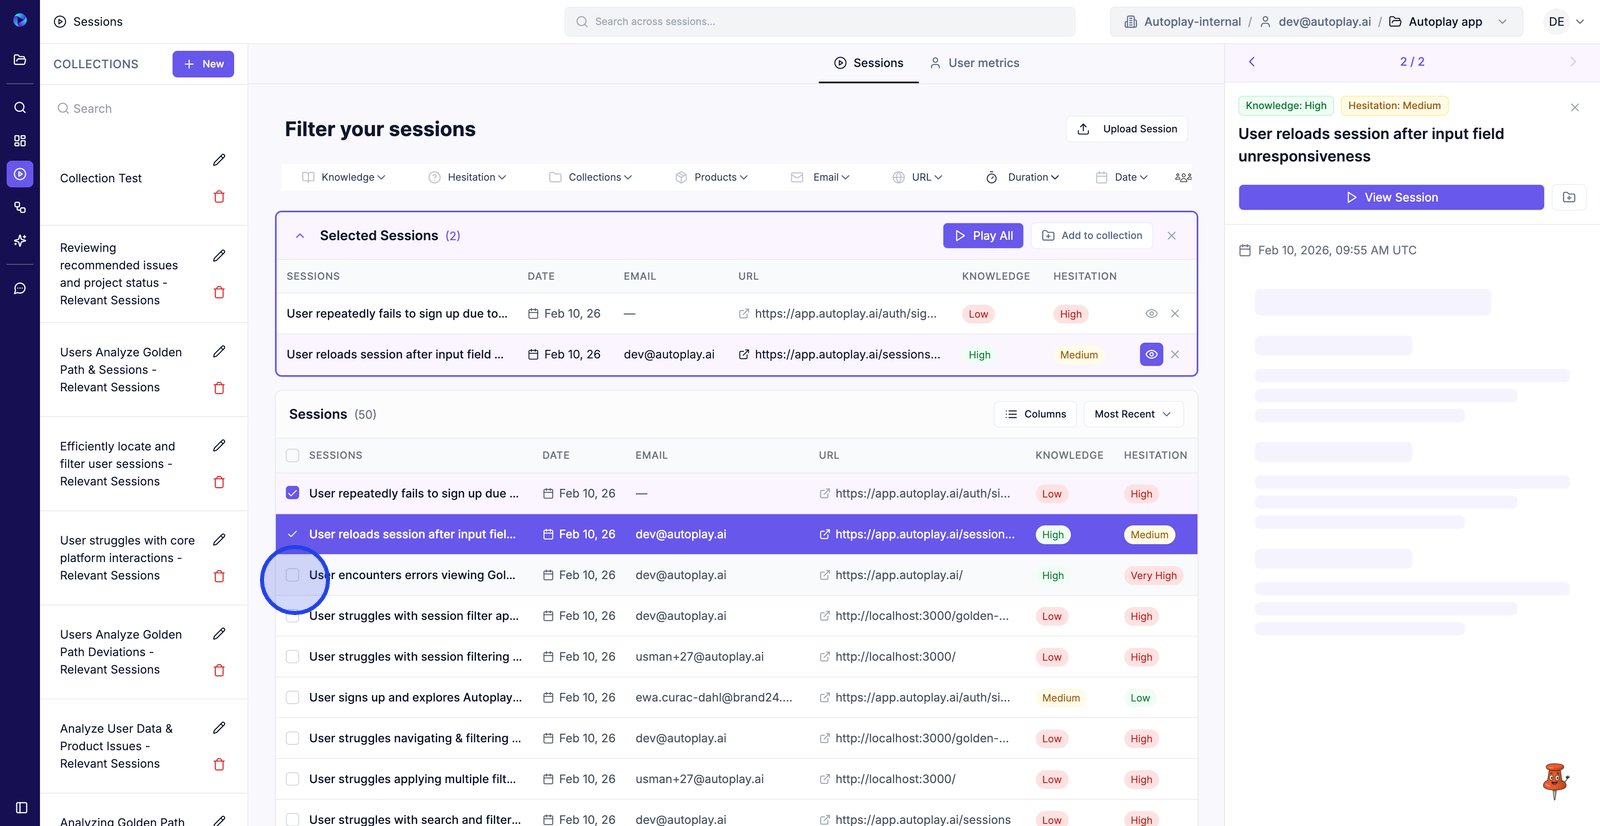The width and height of the screenshot is (1600, 826).
Task: Check the select-all sessions header checkbox
Action: coord(293,455)
